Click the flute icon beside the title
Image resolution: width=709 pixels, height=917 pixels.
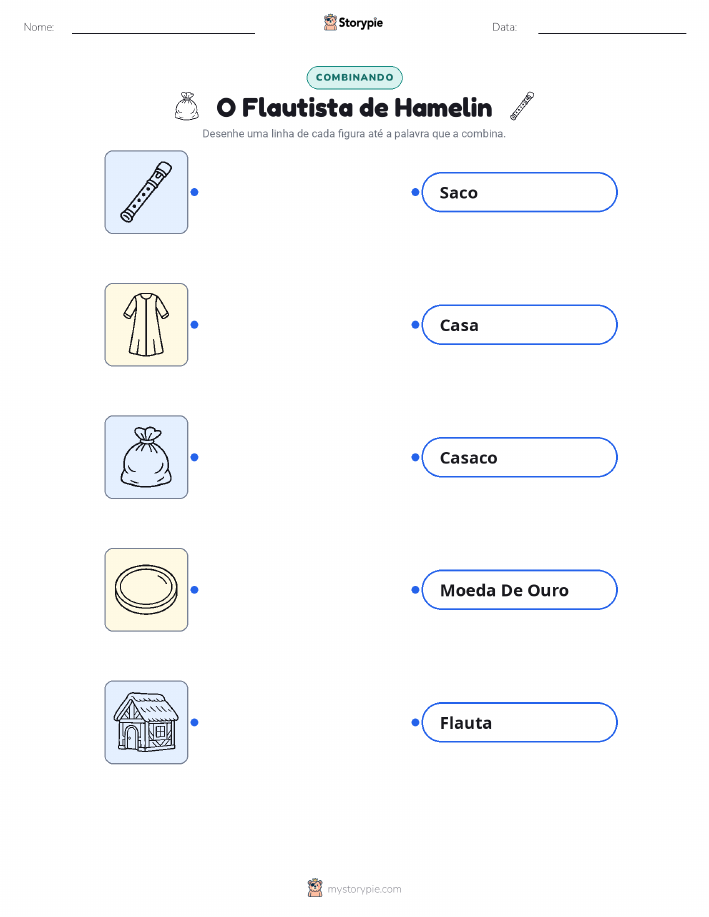point(522,106)
